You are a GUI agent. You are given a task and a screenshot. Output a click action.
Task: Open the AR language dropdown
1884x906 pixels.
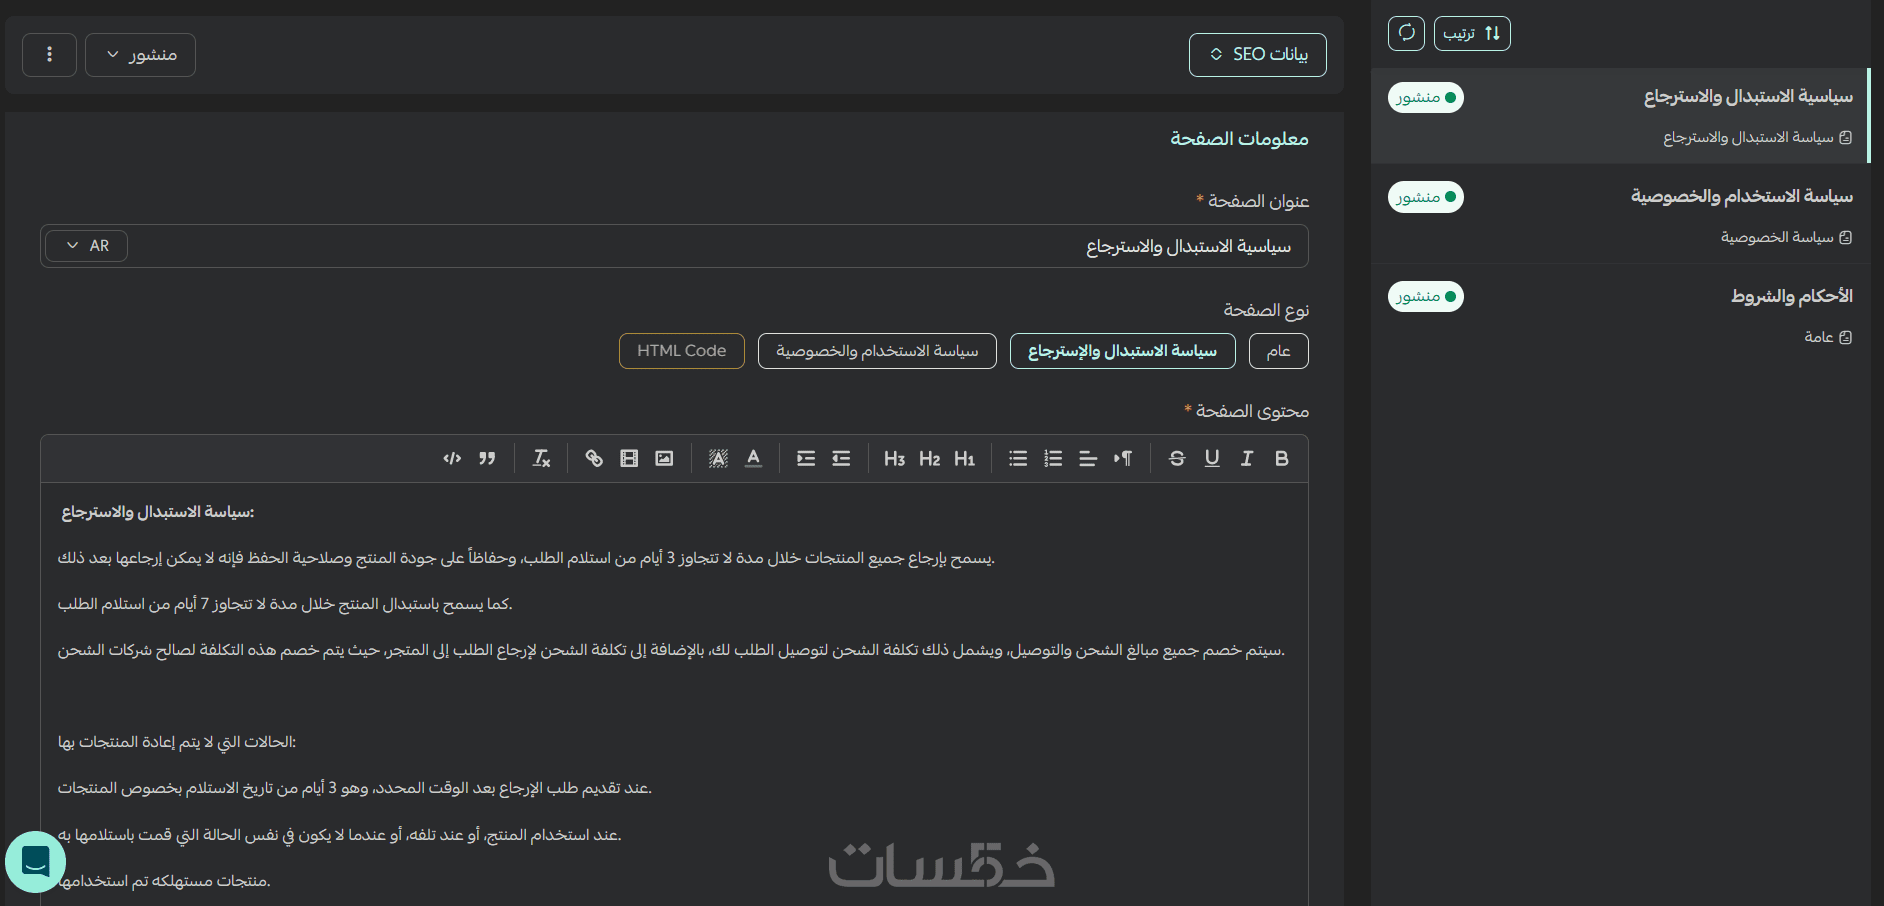click(86, 246)
